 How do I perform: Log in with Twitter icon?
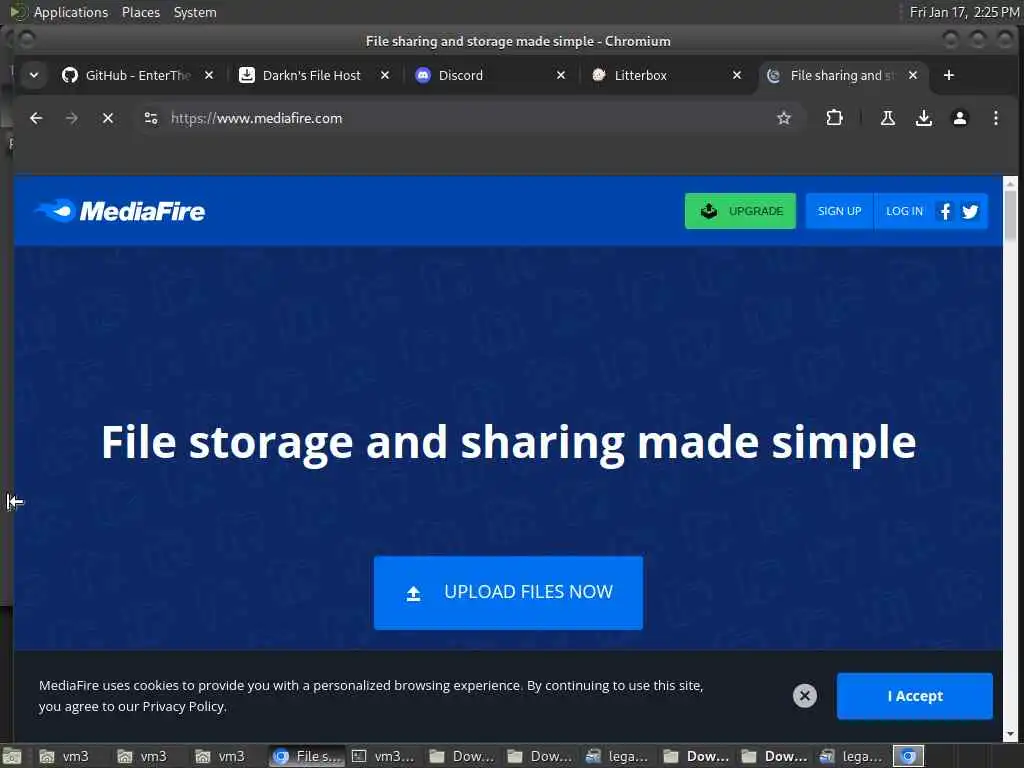click(970, 211)
